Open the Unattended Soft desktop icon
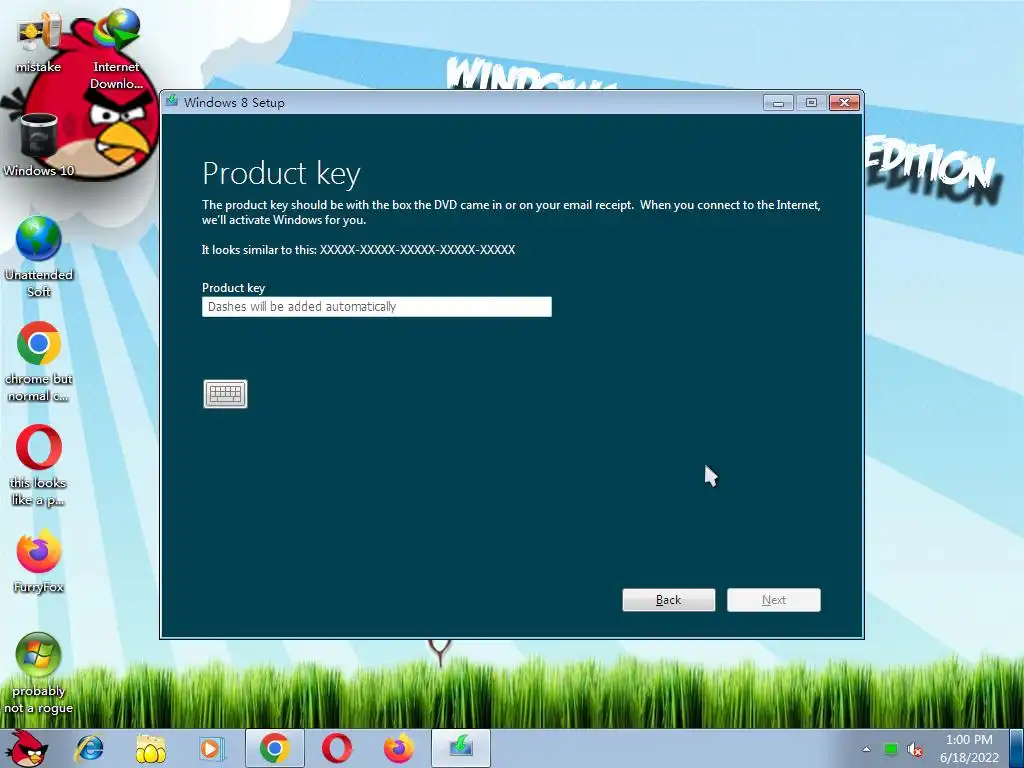 [x=39, y=256]
